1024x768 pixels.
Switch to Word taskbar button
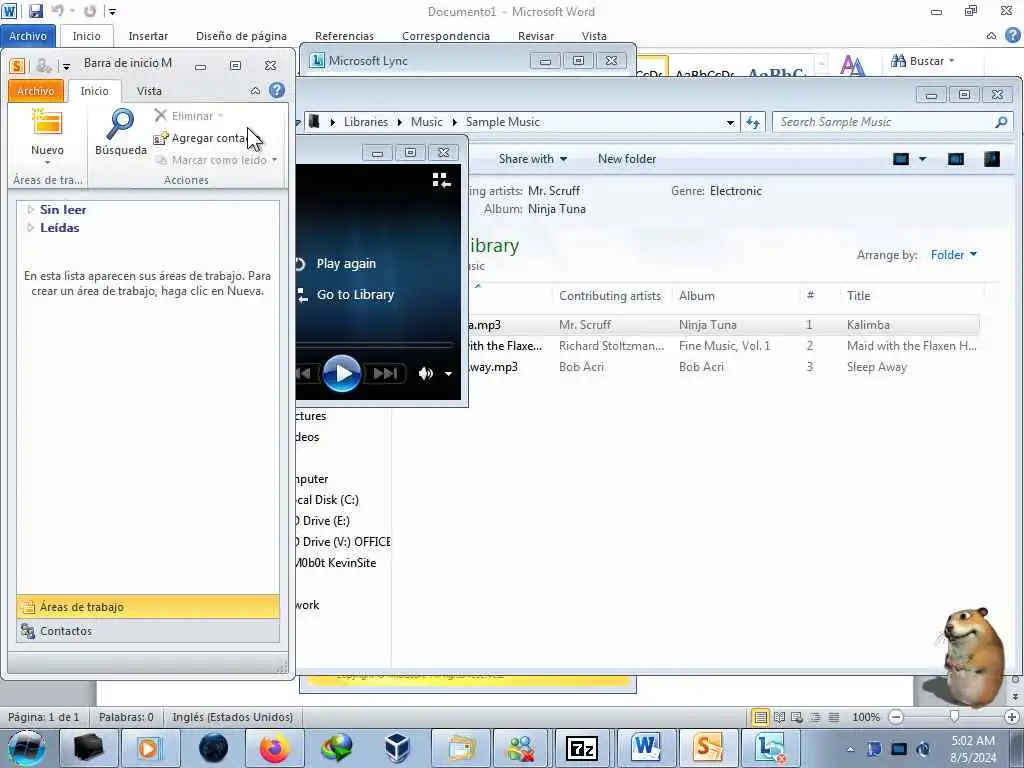[x=646, y=748]
